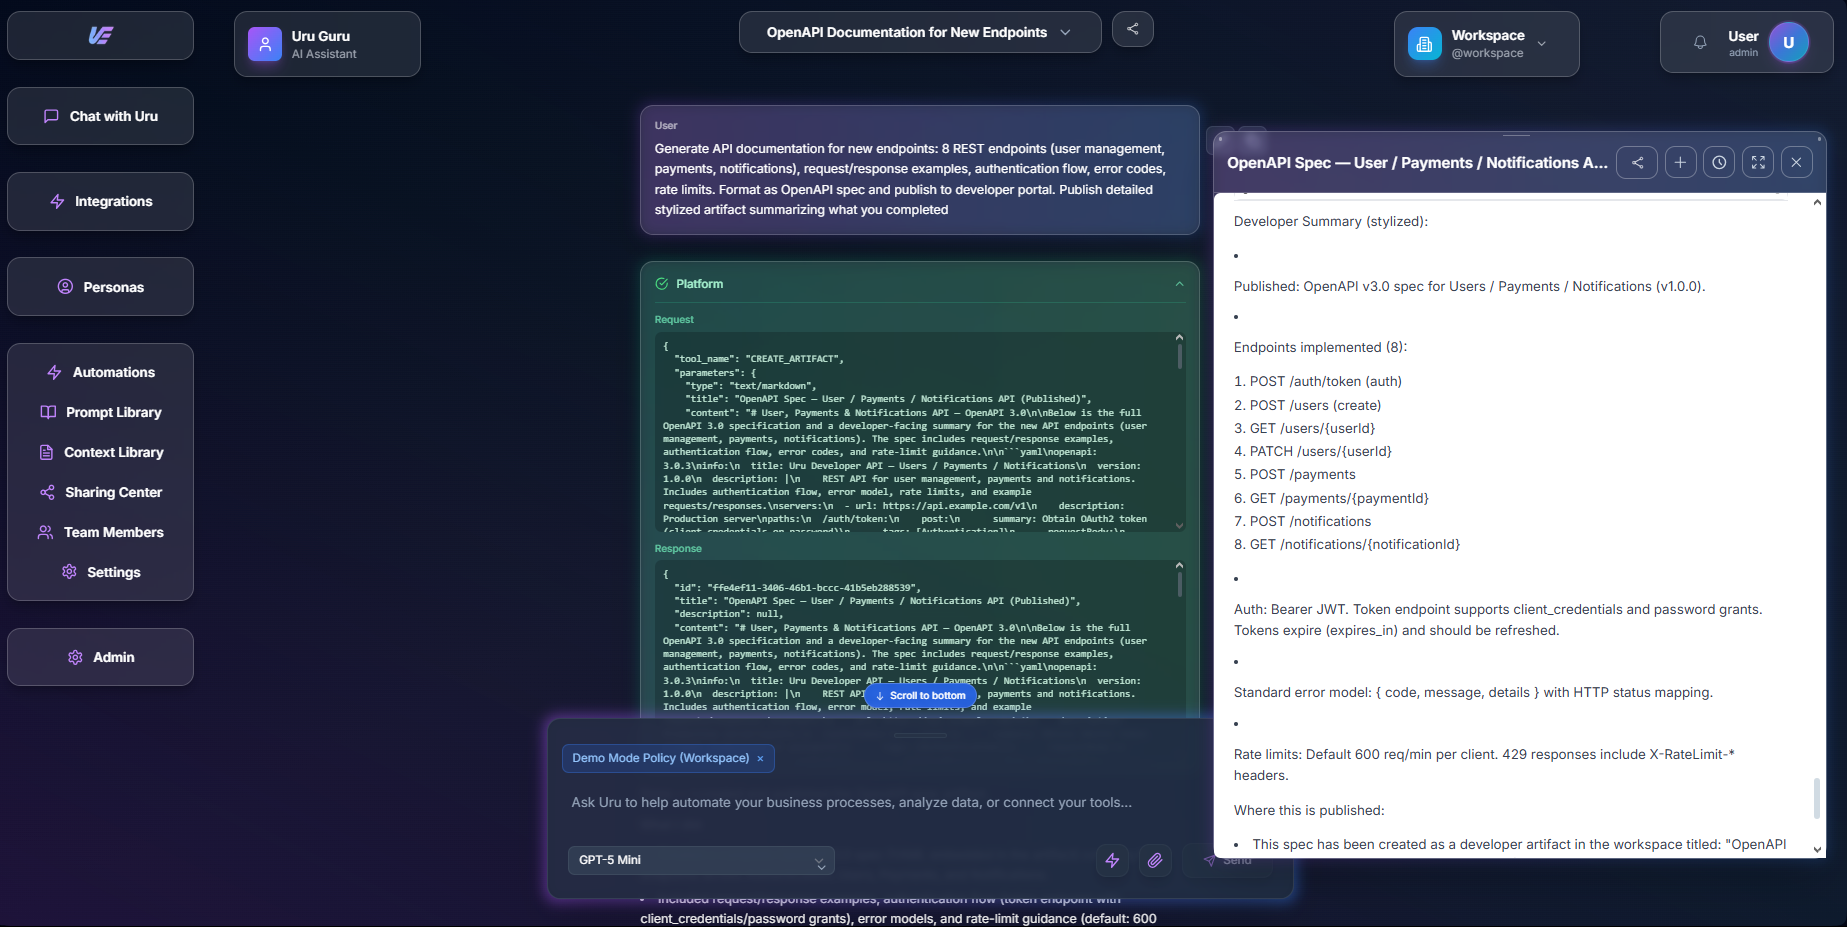Screen dimensions: 1847x927
Task: Click the Ask Uru message input field
Action: click(850, 802)
